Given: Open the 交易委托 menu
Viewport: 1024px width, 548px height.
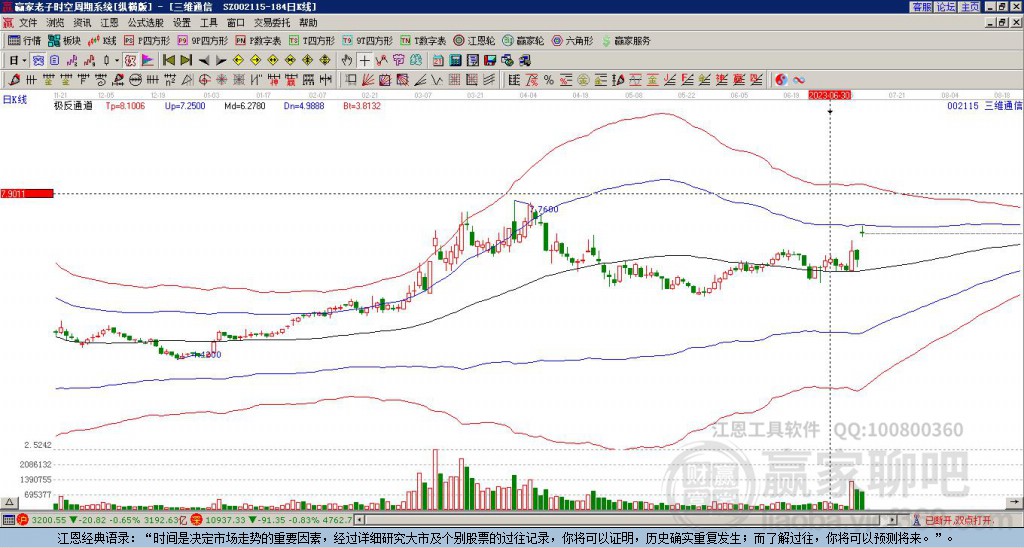Looking at the screenshot, I should tap(272, 23).
